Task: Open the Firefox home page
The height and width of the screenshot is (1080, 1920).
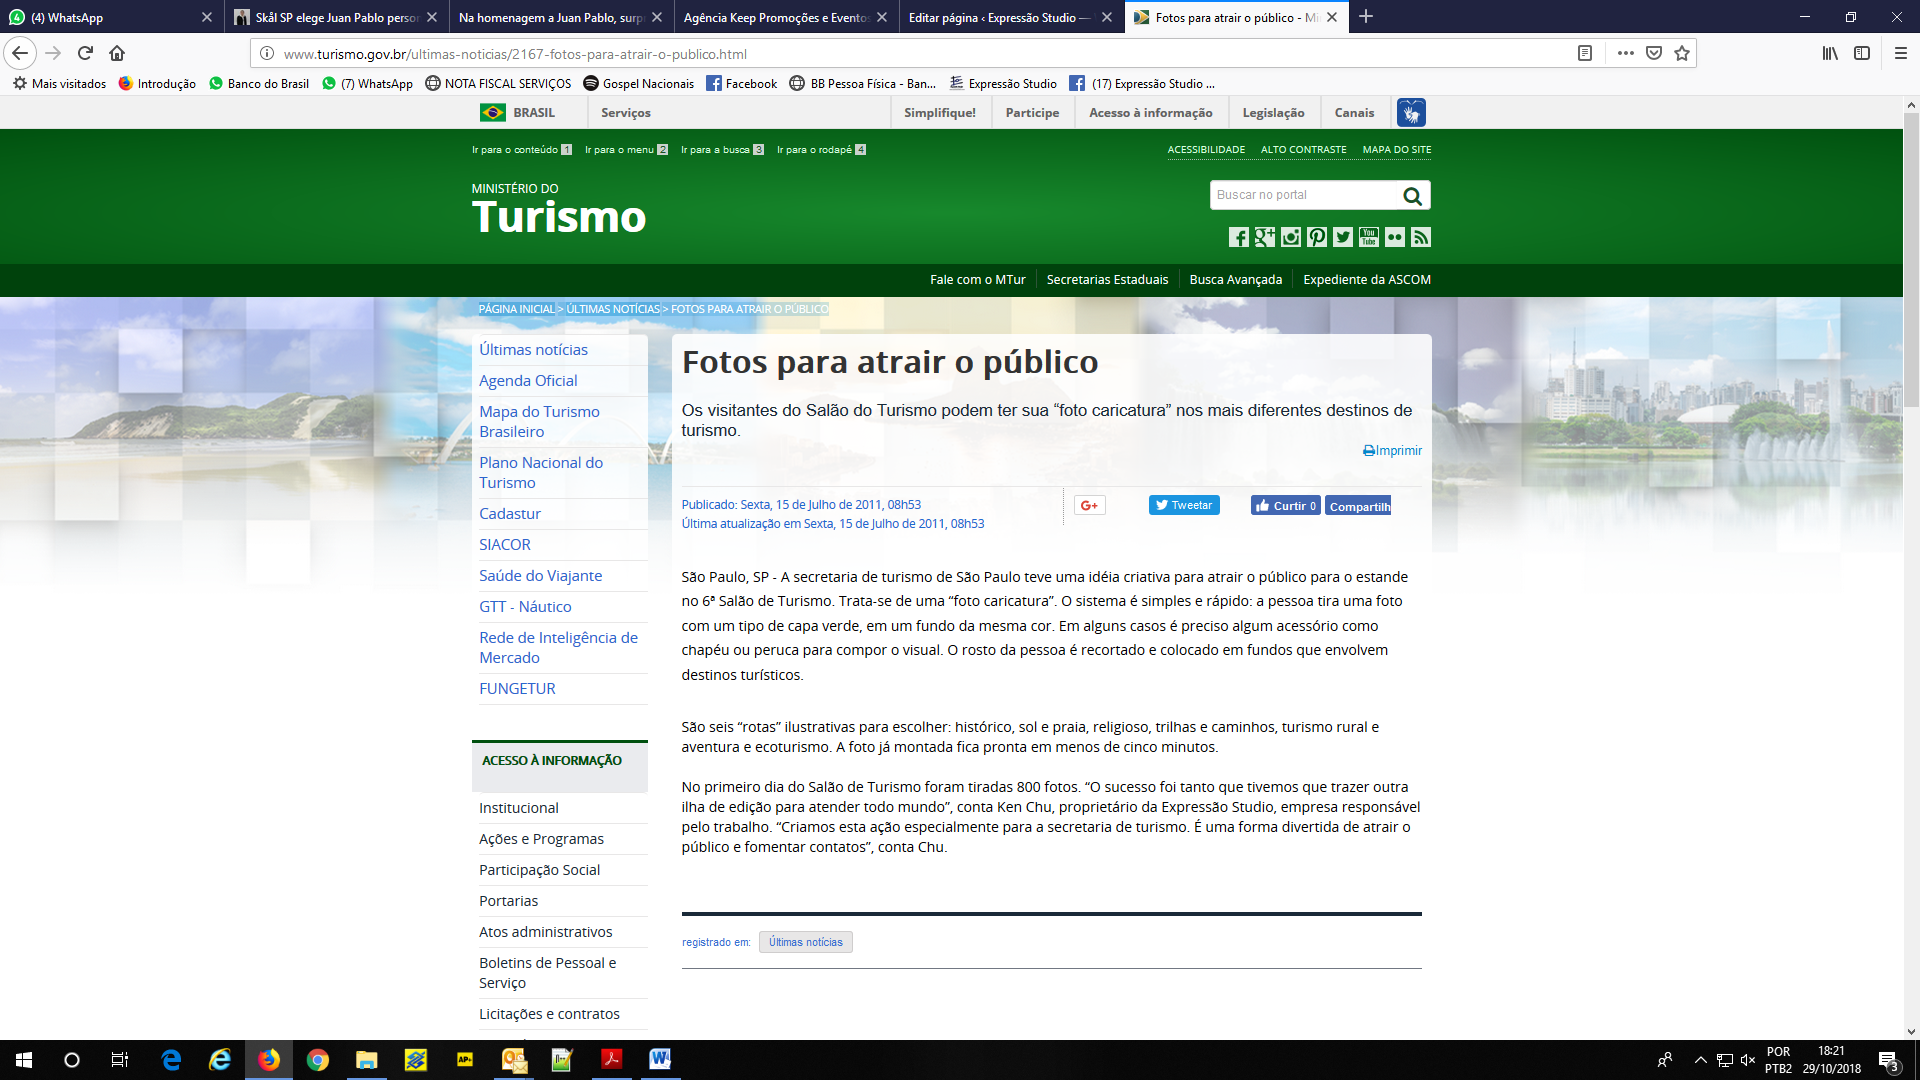Action: point(117,53)
